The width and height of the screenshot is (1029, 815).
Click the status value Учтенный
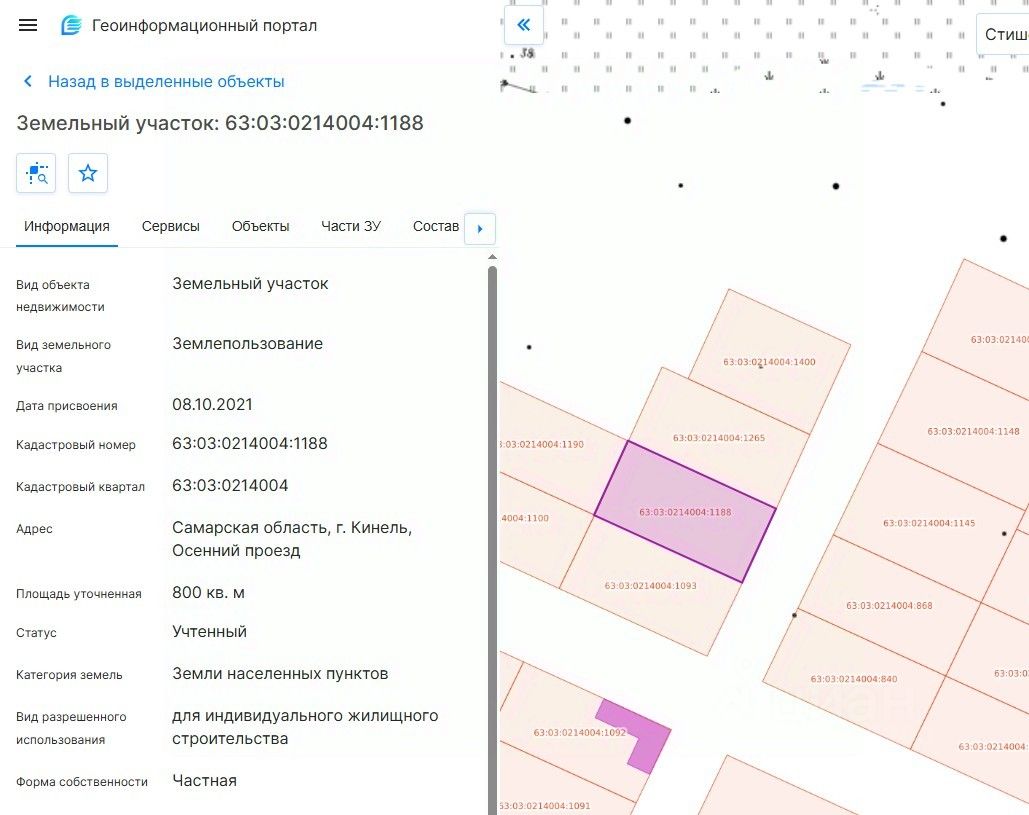(x=209, y=632)
